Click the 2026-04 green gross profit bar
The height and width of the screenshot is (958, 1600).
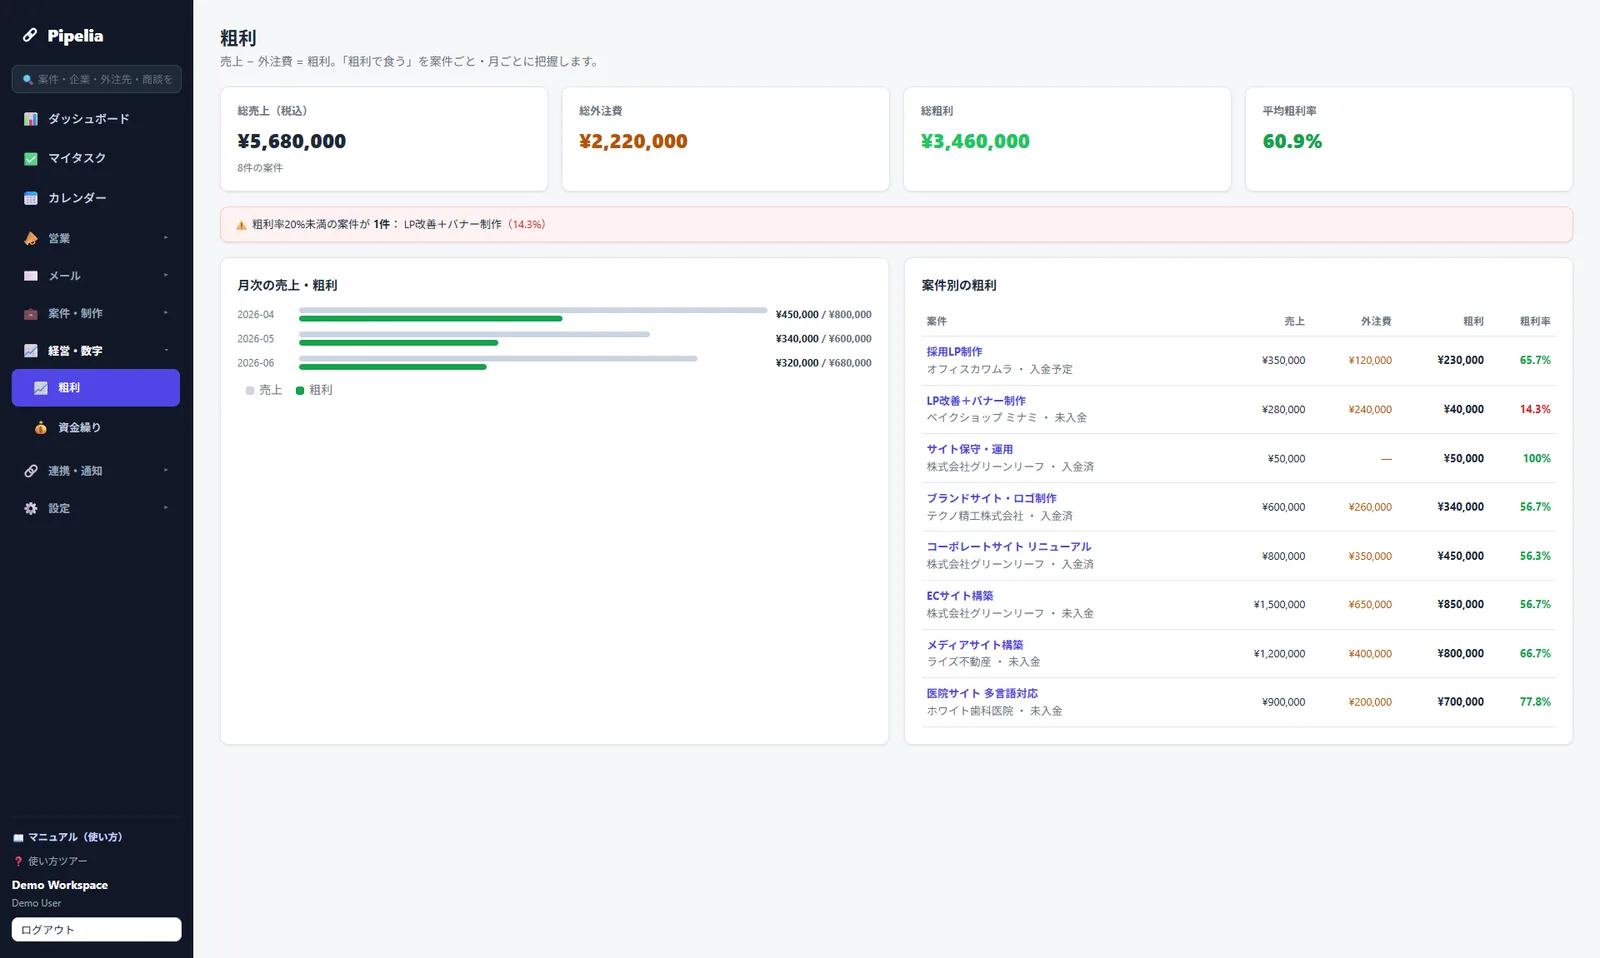(x=431, y=319)
